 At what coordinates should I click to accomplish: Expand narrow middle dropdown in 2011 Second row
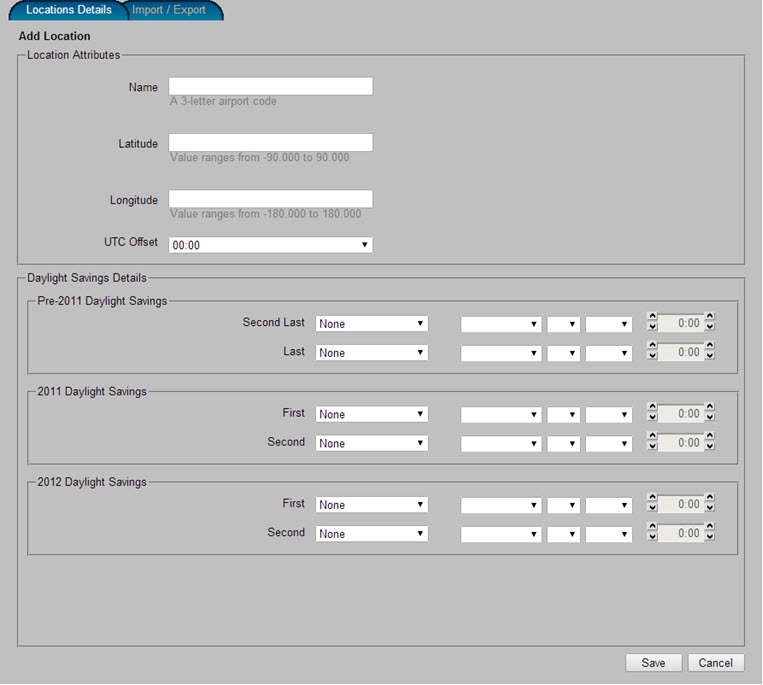click(563, 444)
